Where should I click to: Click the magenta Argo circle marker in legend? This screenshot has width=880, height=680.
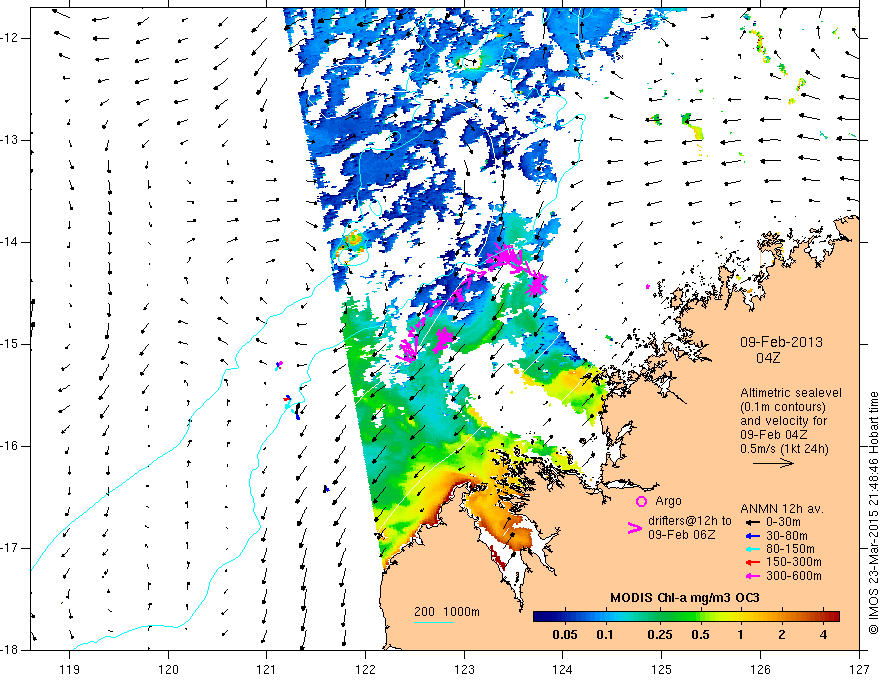(641, 502)
